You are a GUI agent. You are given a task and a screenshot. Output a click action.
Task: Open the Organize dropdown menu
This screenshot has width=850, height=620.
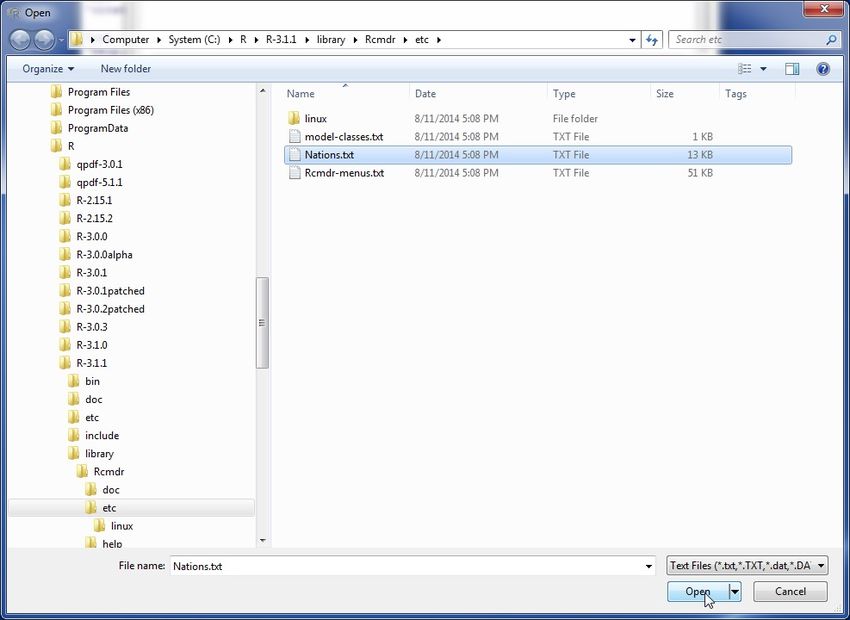coord(48,69)
